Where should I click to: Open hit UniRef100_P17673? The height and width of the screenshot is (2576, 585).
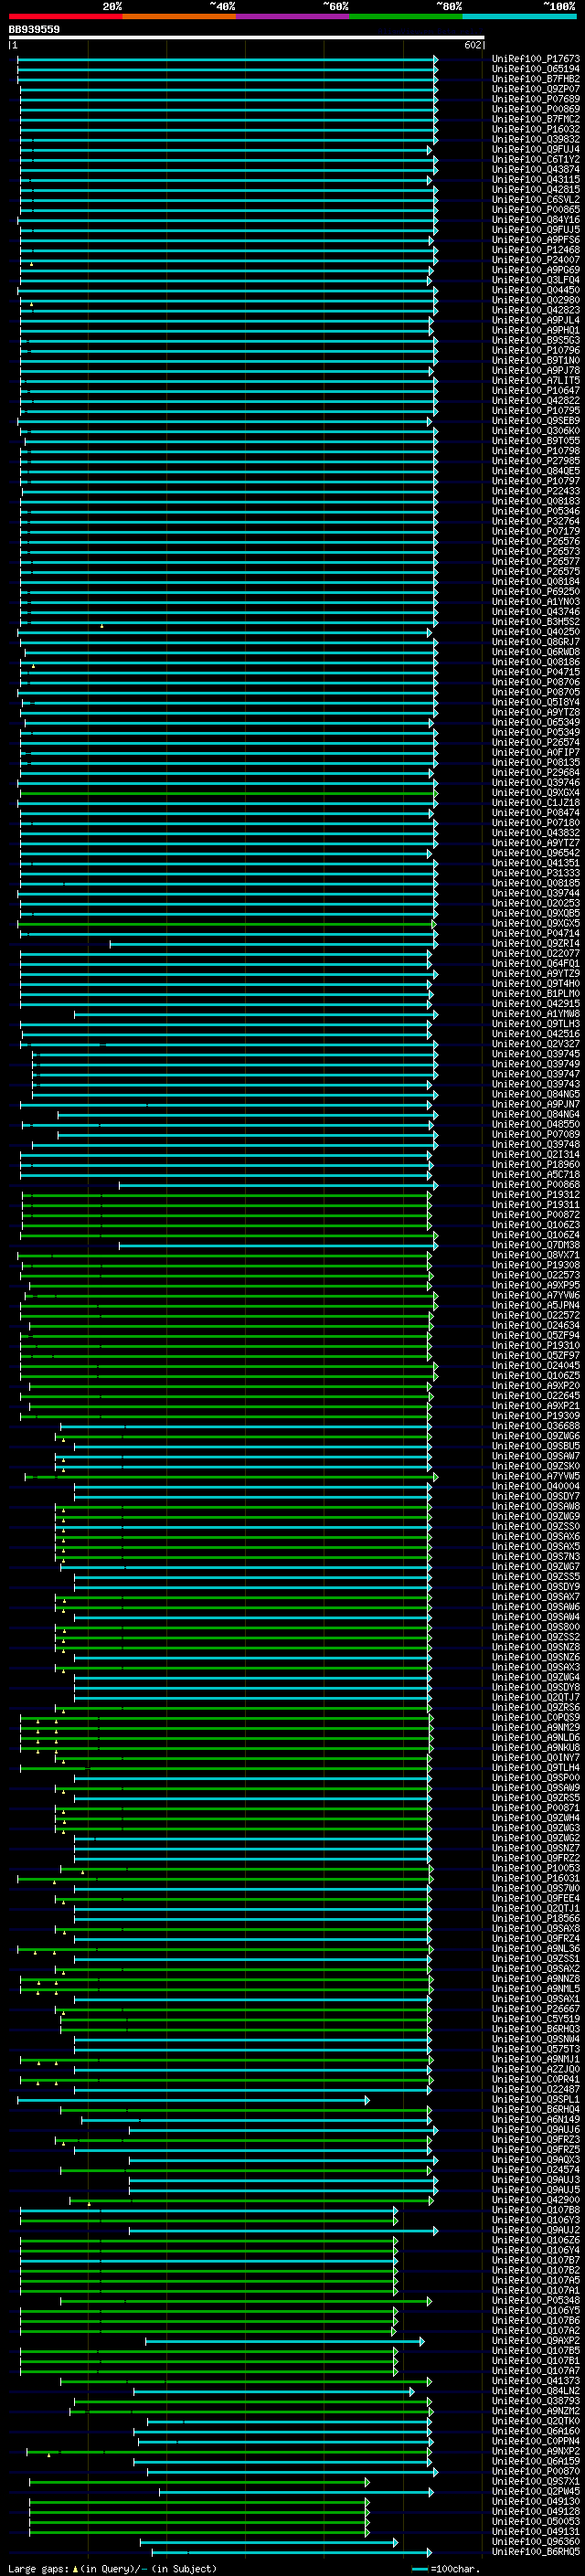point(536,59)
